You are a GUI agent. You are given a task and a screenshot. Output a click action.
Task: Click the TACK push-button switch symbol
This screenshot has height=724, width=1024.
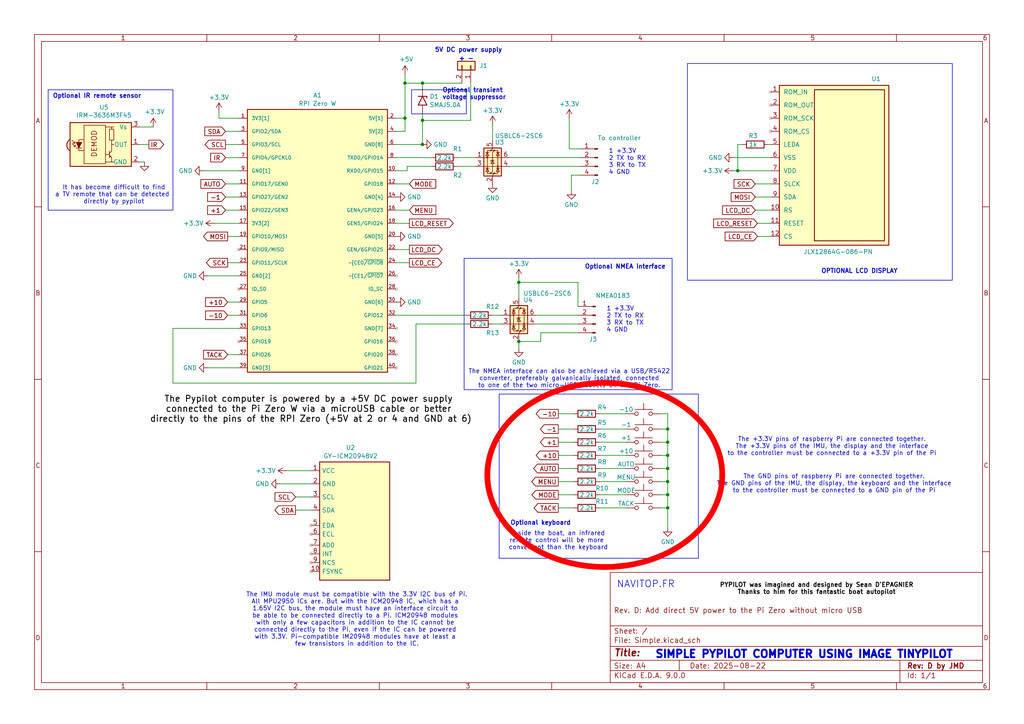point(650,508)
